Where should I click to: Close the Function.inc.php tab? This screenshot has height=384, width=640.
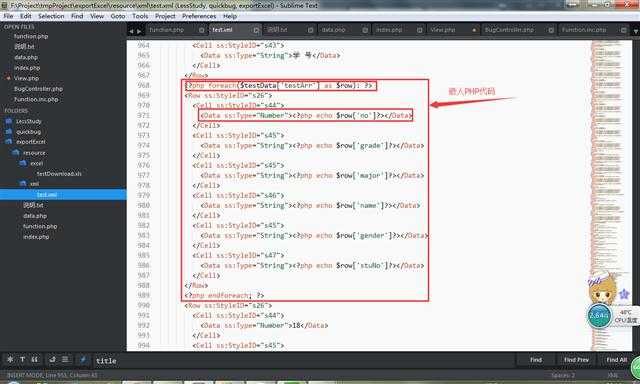point(623,30)
